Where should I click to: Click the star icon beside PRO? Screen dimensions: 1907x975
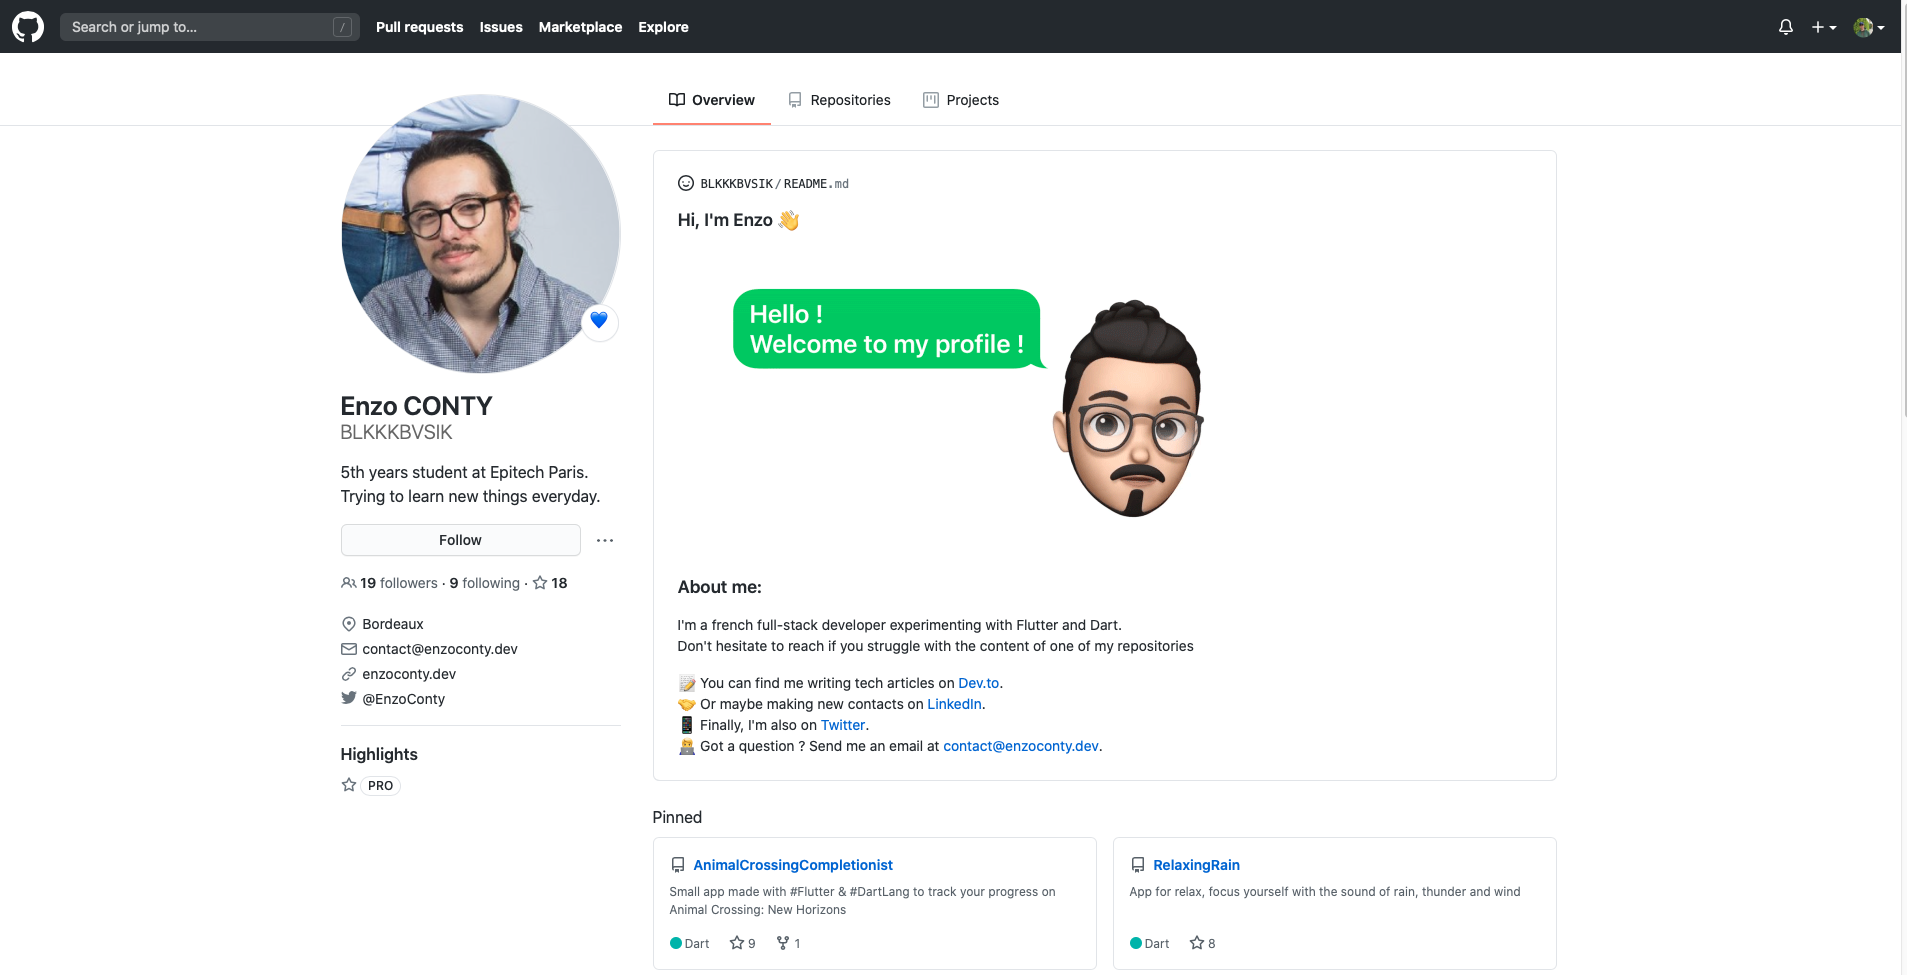click(x=349, y=785)
